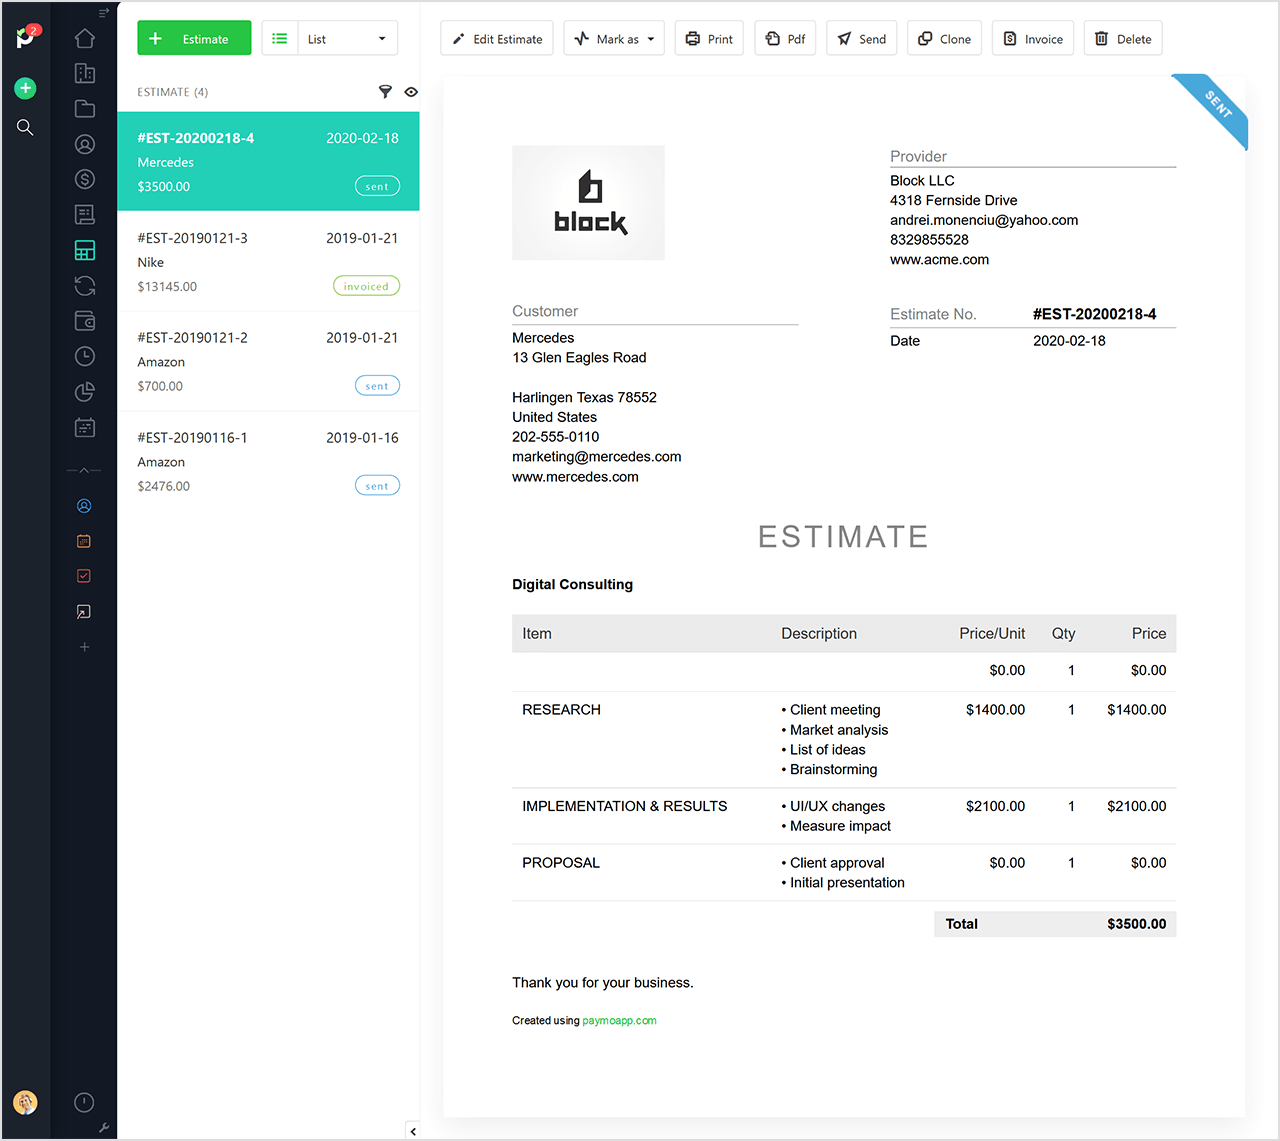Open the paymoapp.com link
Image resolution: width=1280 pixels, height=1141 pixels.
pyautogui.click(x=619, y=1021)
